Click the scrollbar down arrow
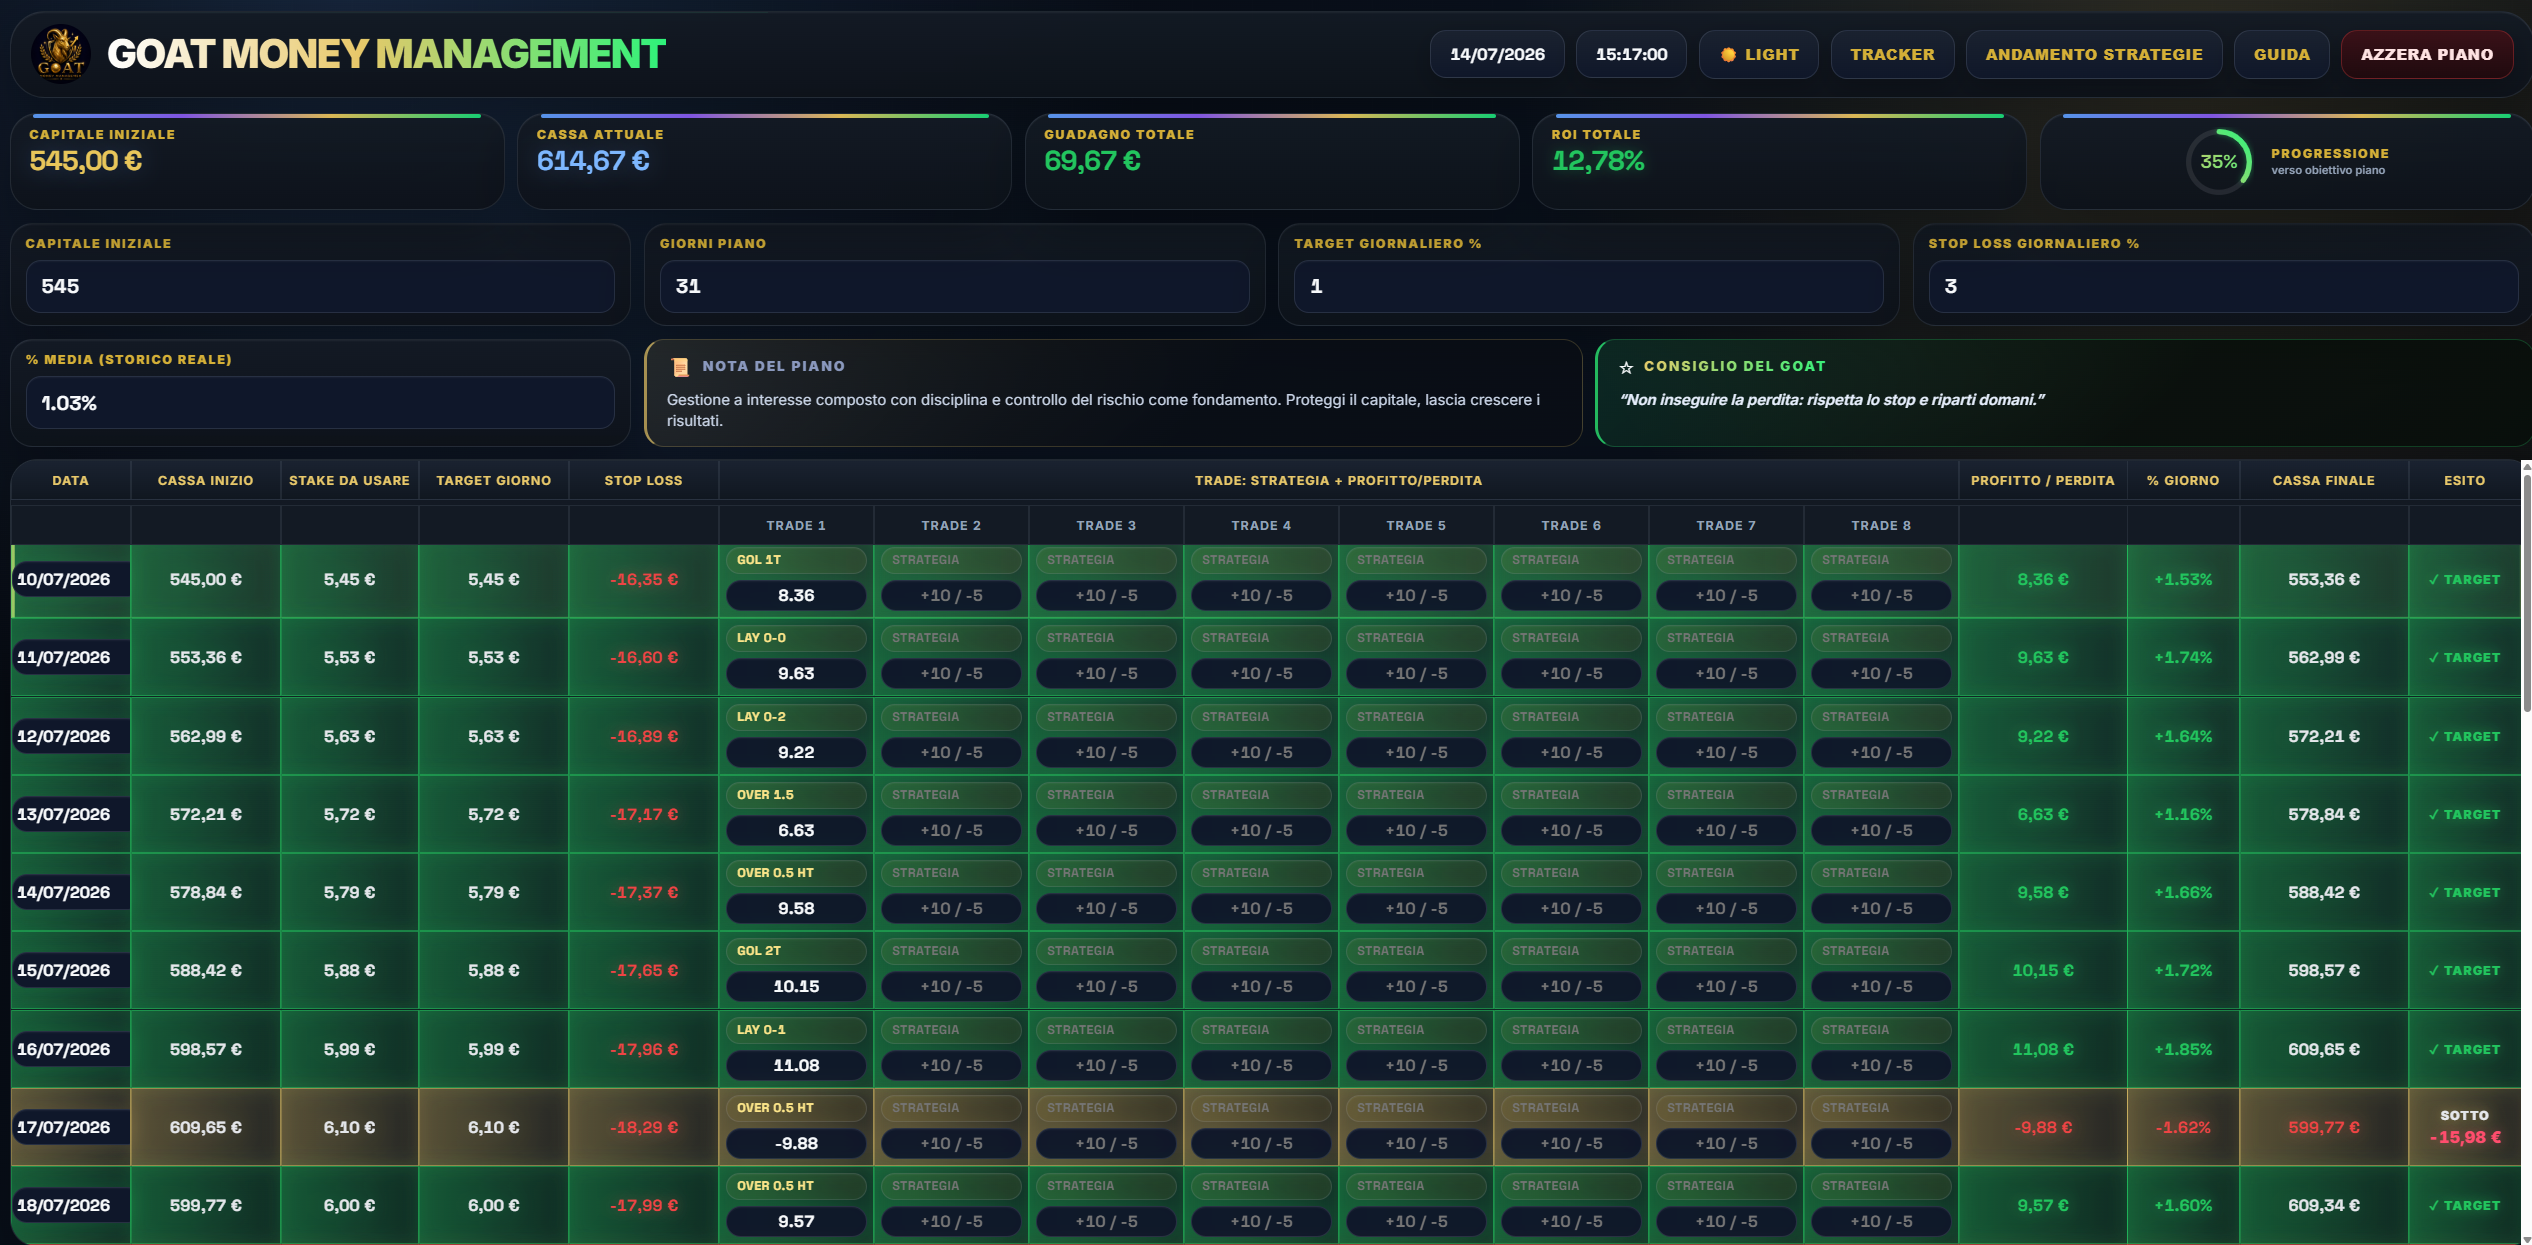Screen dimensions: 2532x1245 (x=2526, y=1239)
